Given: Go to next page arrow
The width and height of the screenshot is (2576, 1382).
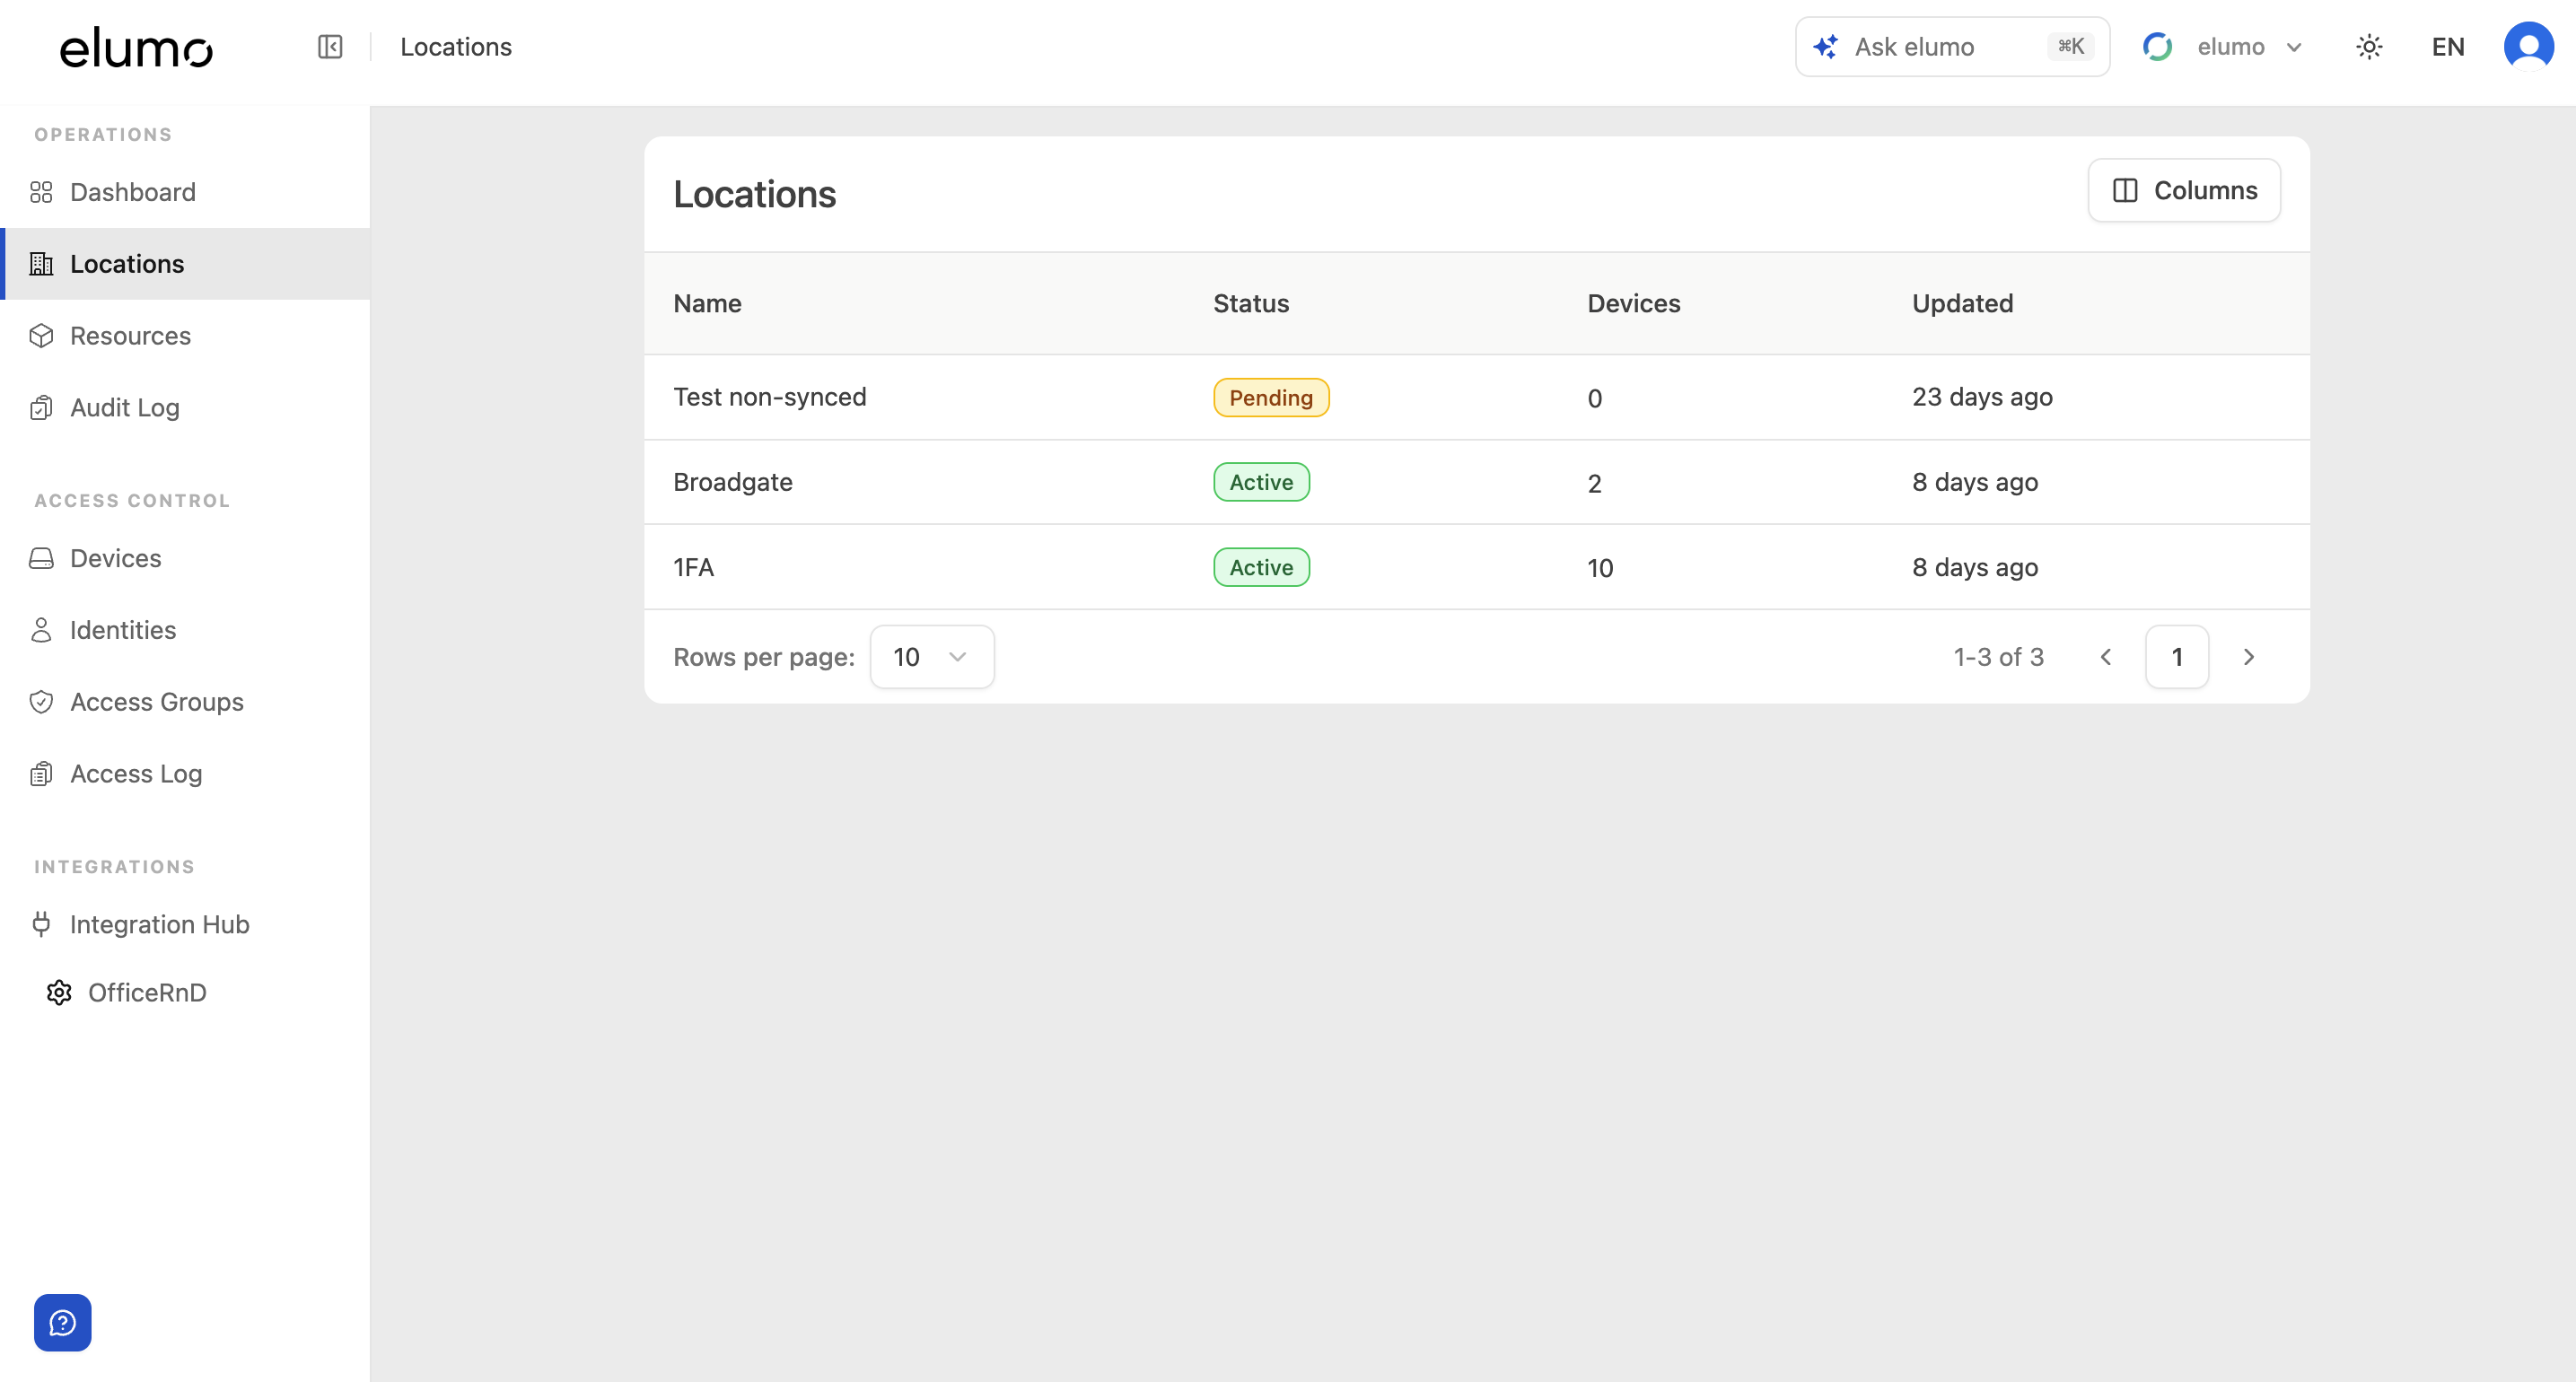Looking at the screenshot, I should pyautogui.click(x=2249, y=657).
